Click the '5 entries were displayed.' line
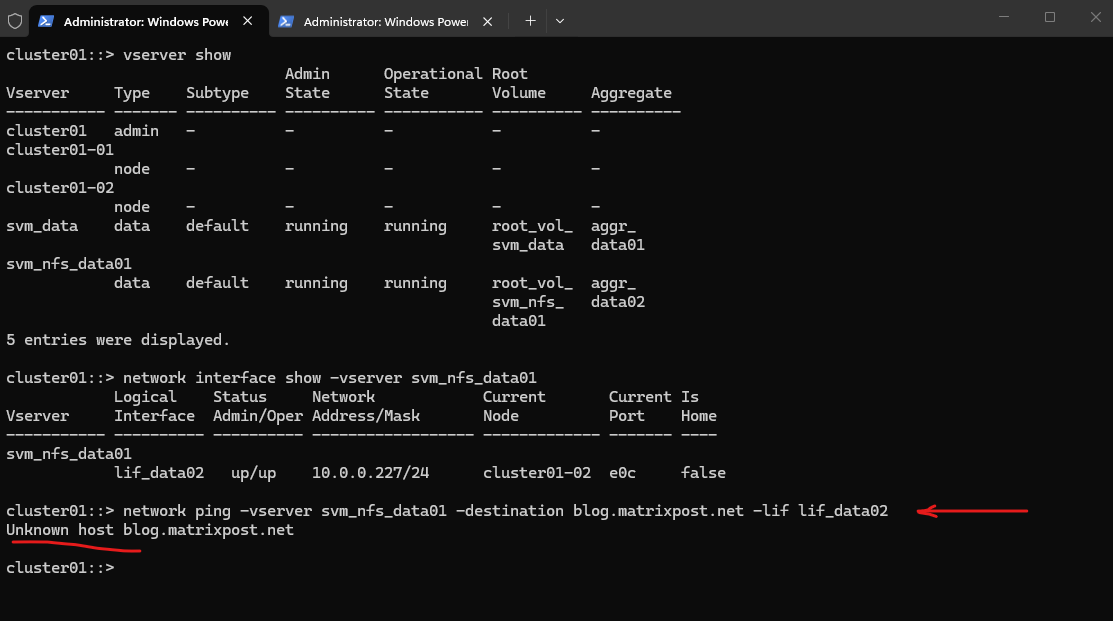The width and height of the screenshot is (1113, 621). click(118, 340)
